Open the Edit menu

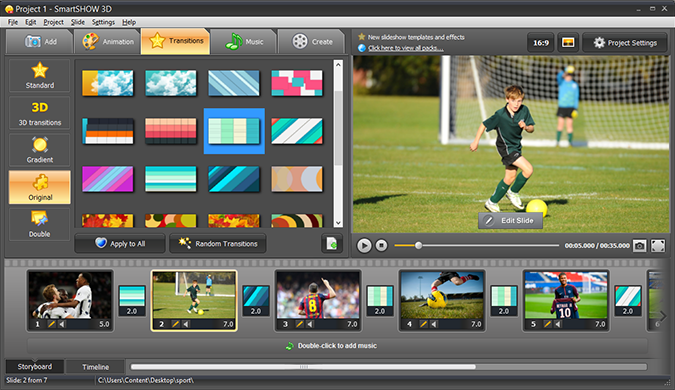pos(30,22)
